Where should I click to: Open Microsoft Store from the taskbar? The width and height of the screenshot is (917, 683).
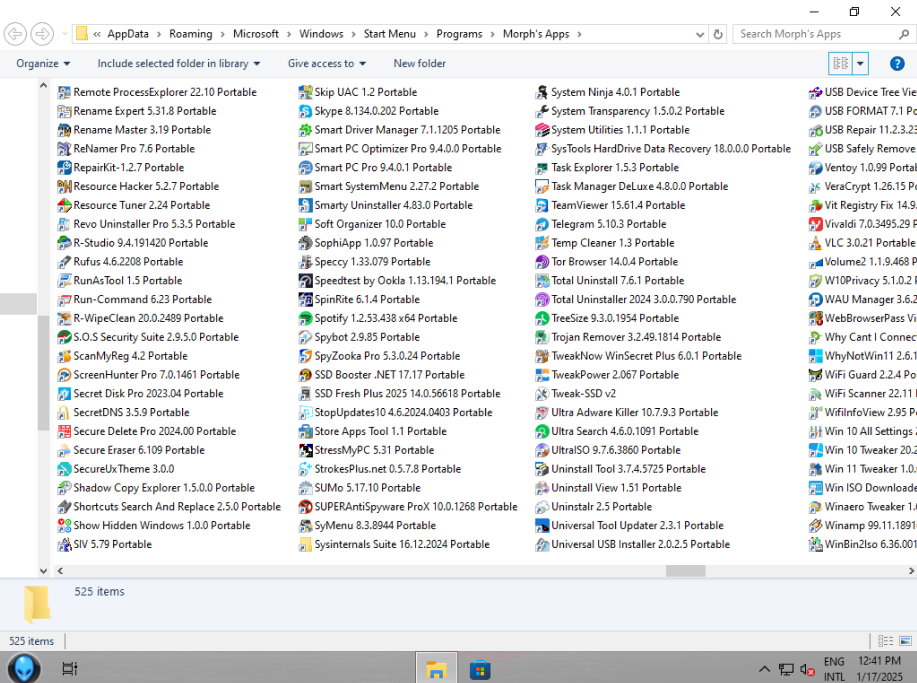click(480, 668)
